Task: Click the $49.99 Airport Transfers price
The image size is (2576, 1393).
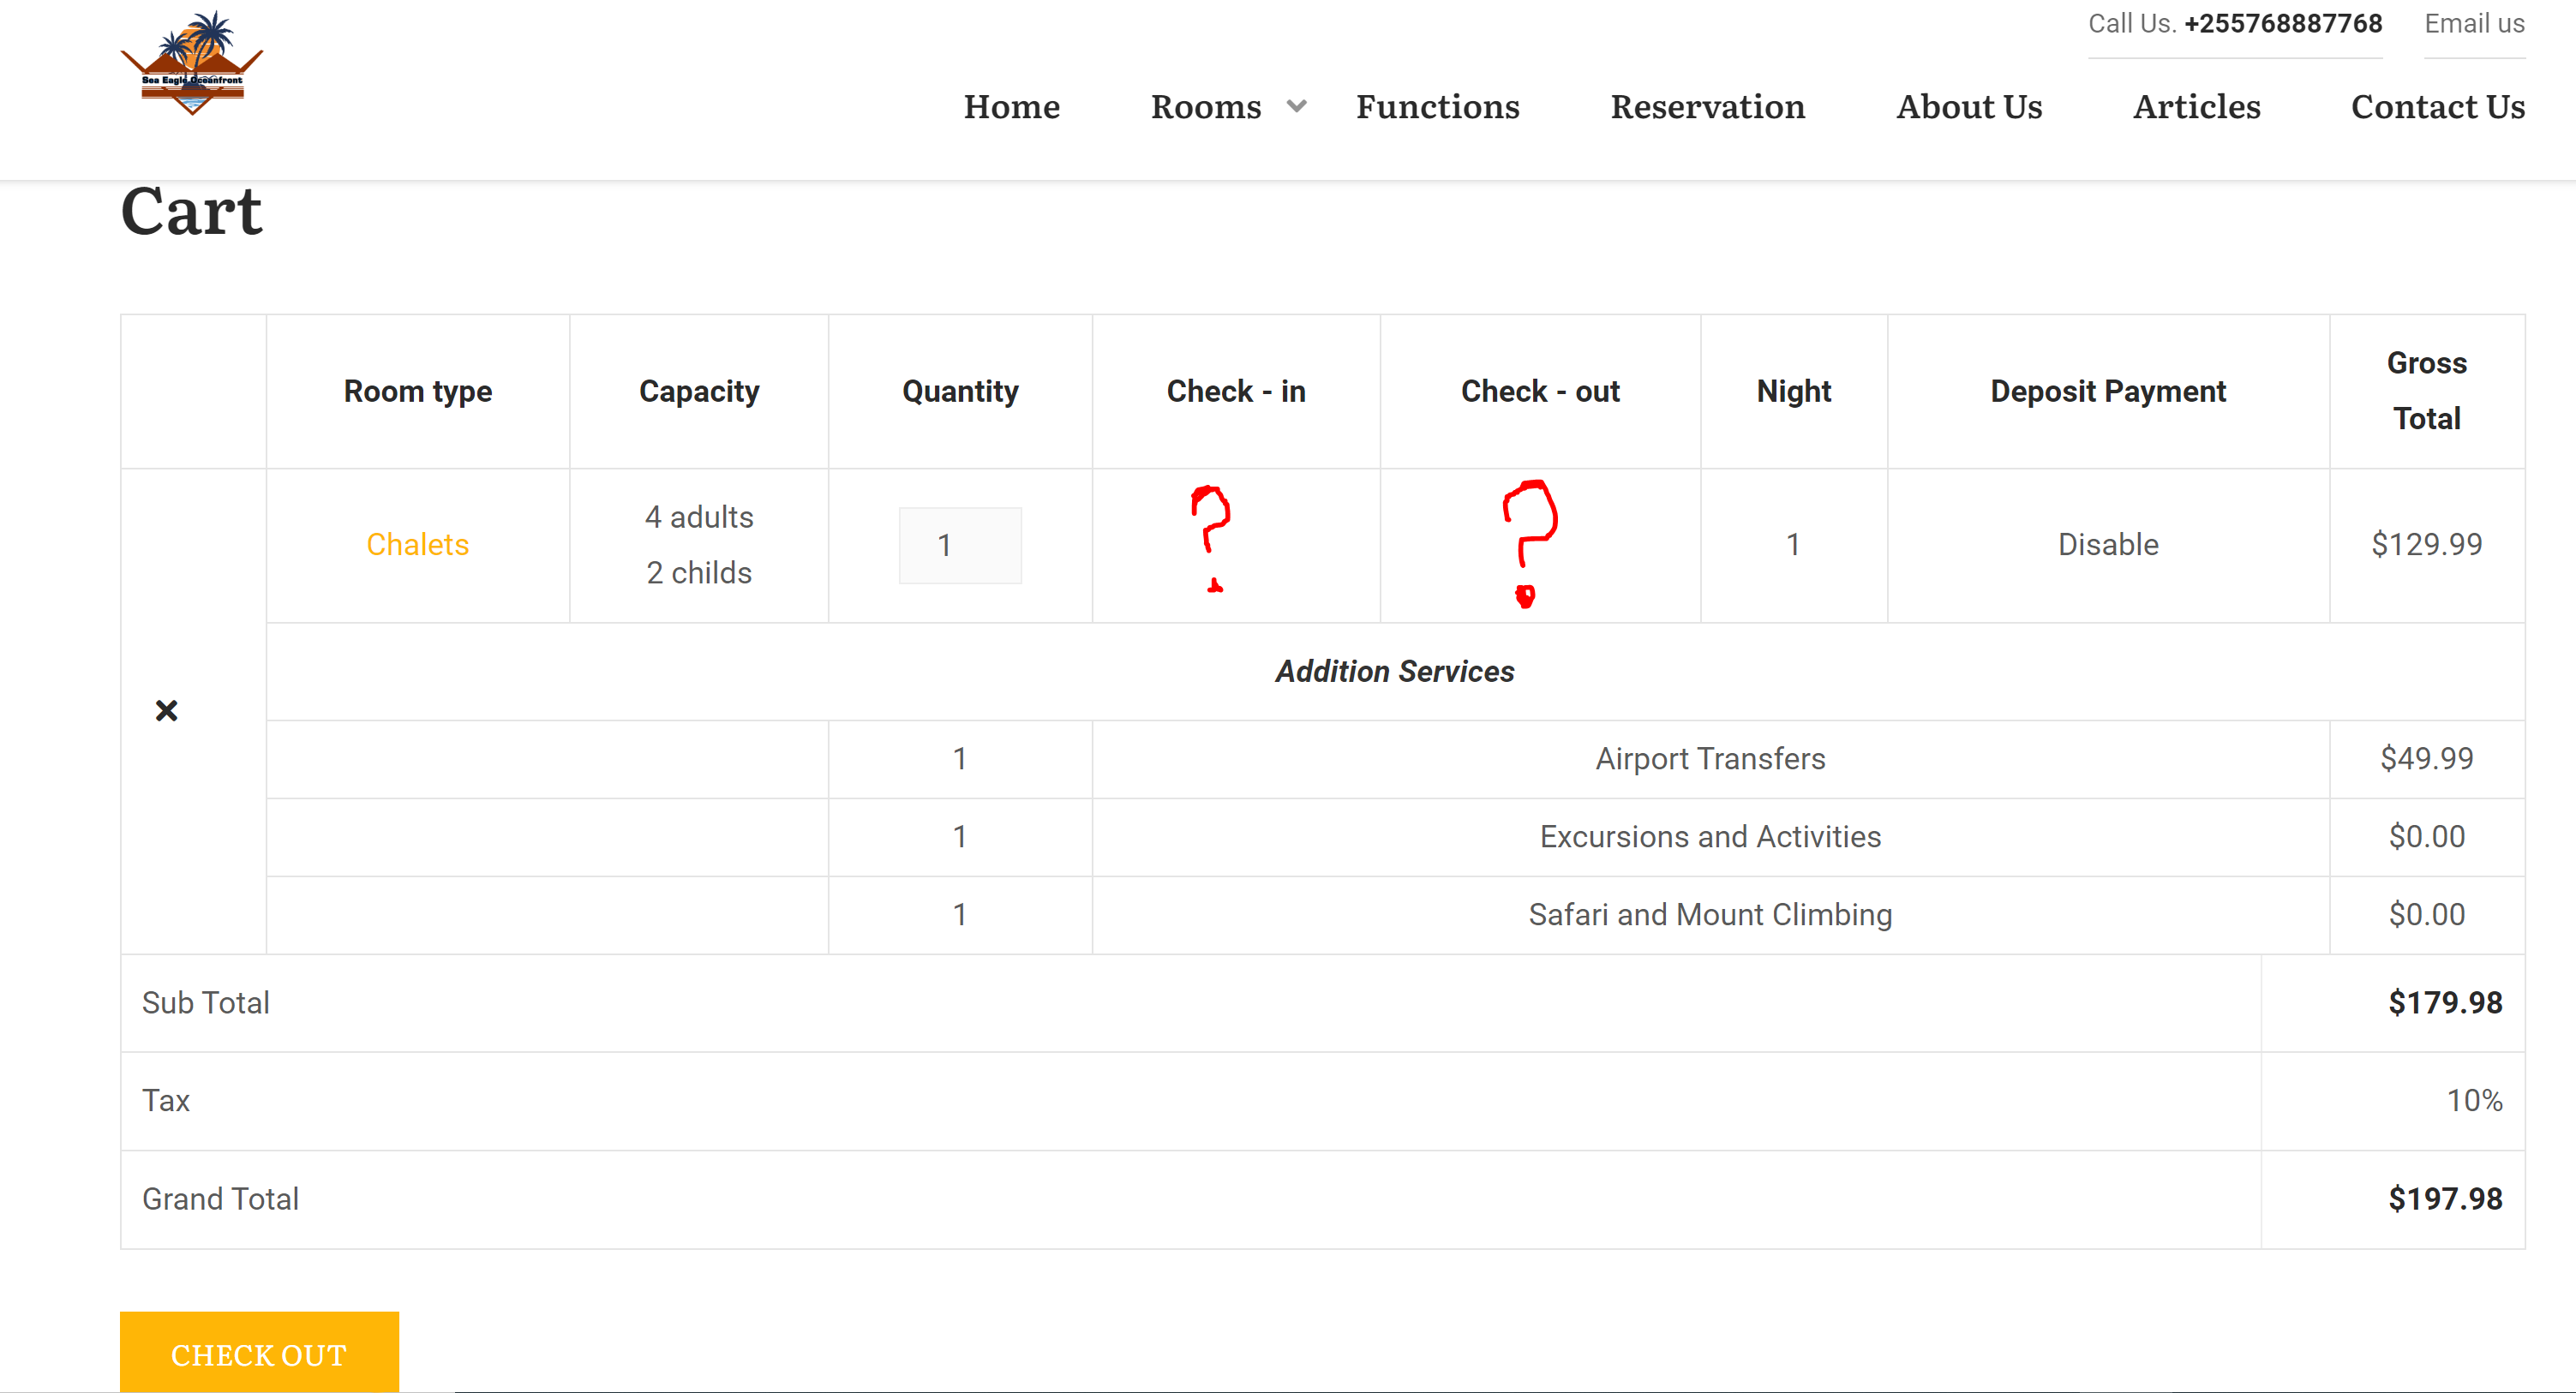Action: [2427, 759]
